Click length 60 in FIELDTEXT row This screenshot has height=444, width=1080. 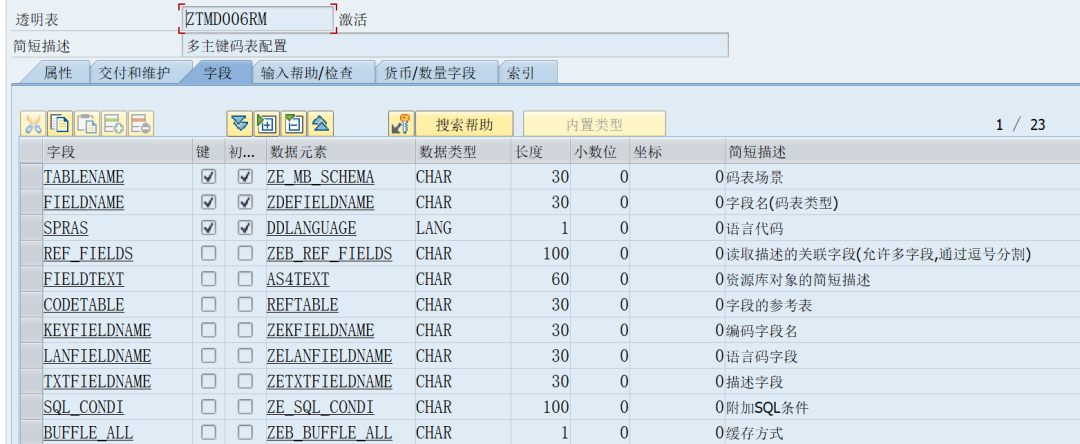click(560, 279)
